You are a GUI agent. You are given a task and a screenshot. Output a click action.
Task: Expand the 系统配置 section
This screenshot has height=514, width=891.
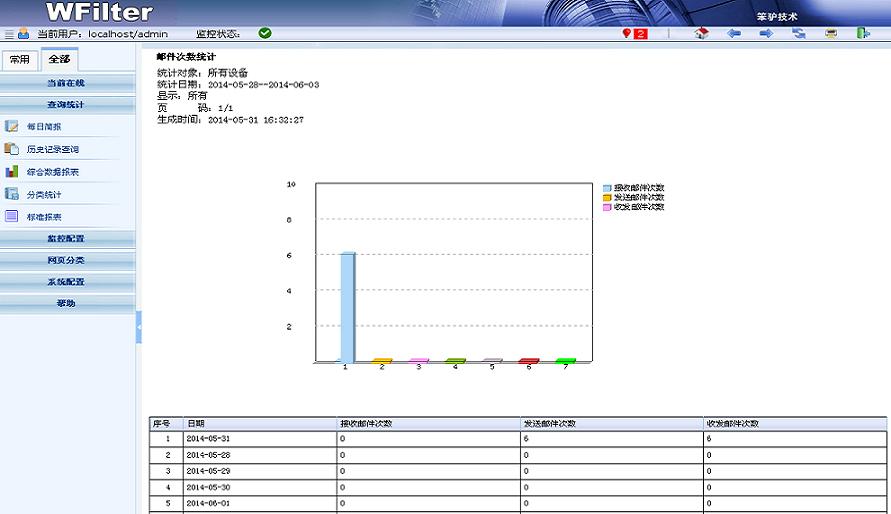point(67,282)
